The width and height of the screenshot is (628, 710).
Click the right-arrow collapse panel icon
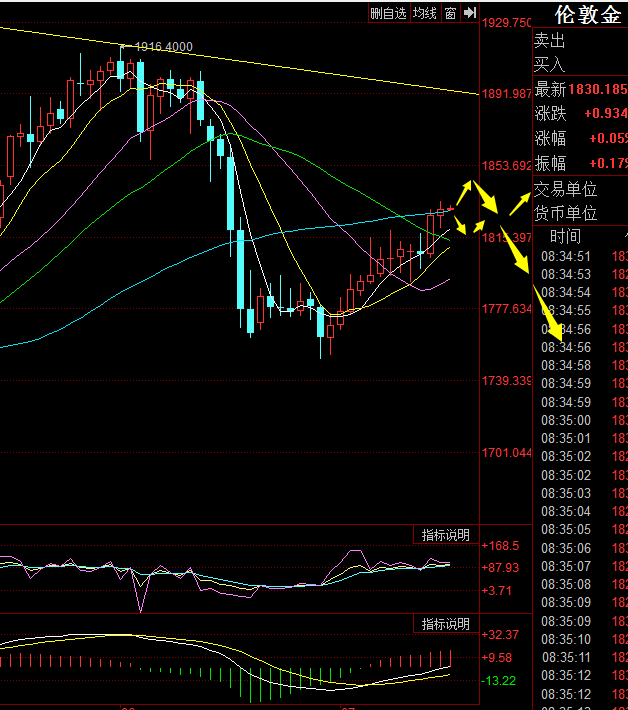click(470, 13)
